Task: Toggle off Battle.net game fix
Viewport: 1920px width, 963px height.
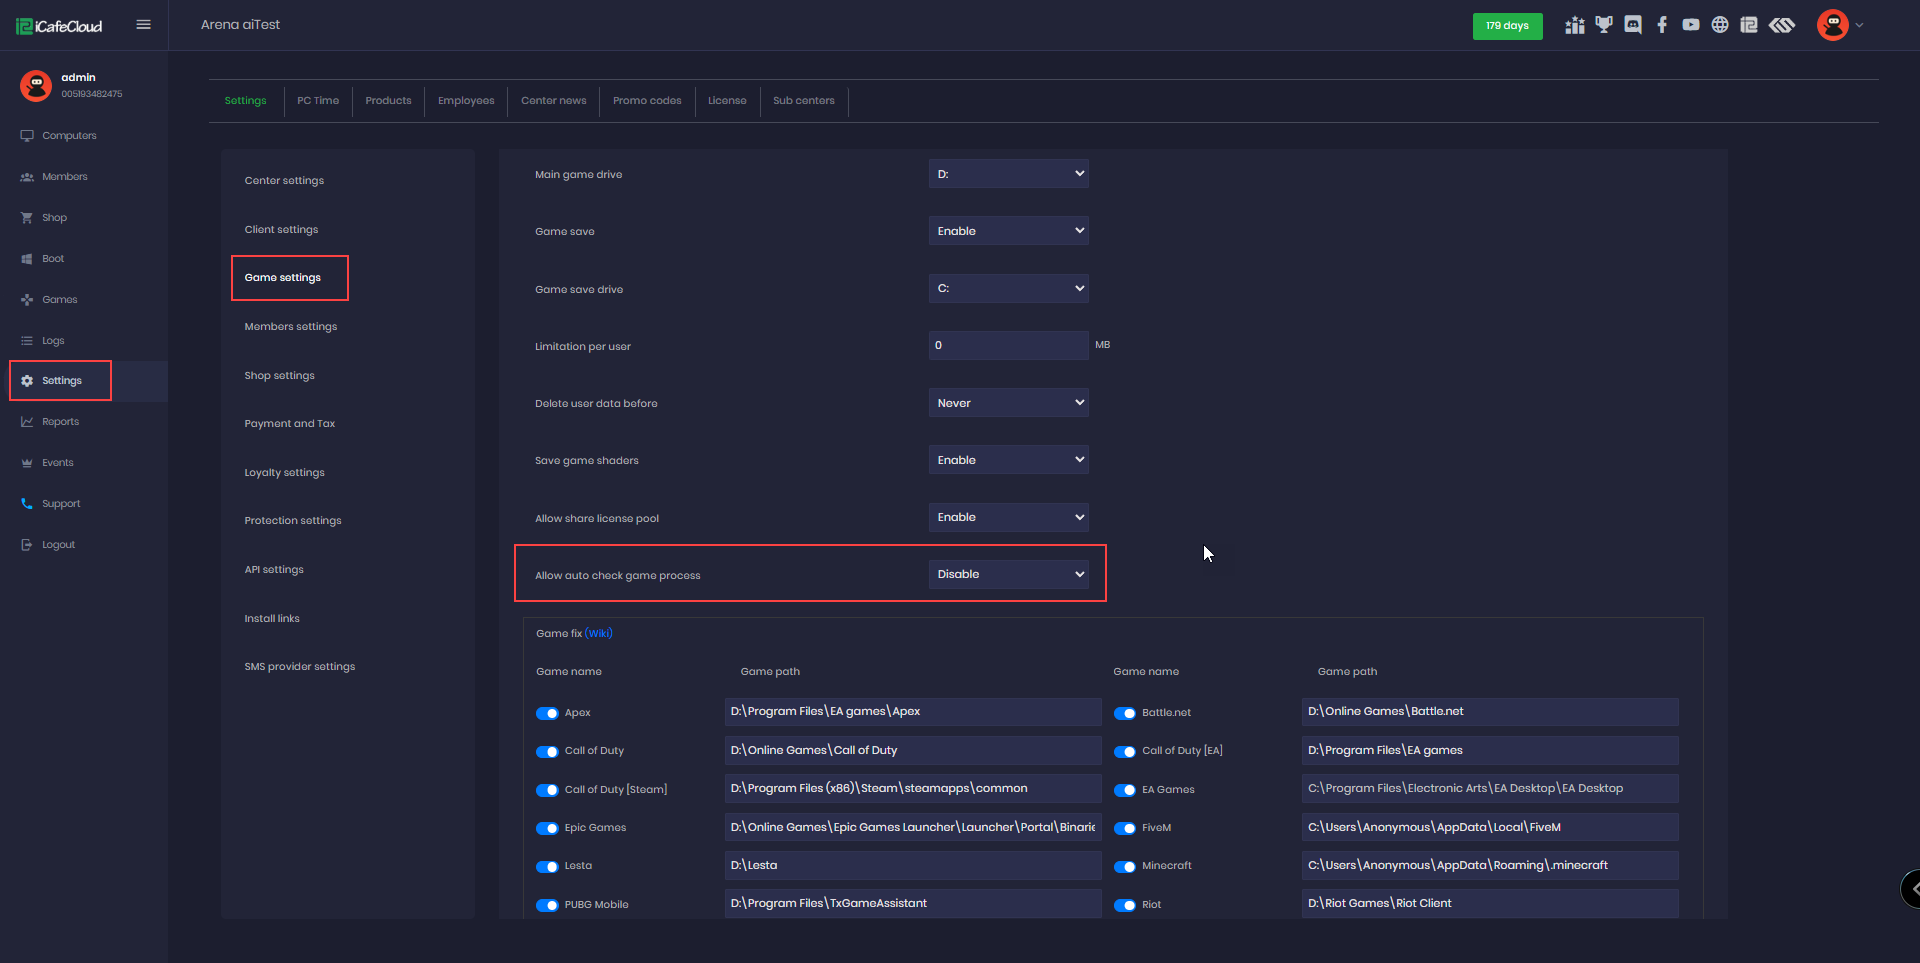Action: pyautogui.click(x=1125, y=713)
